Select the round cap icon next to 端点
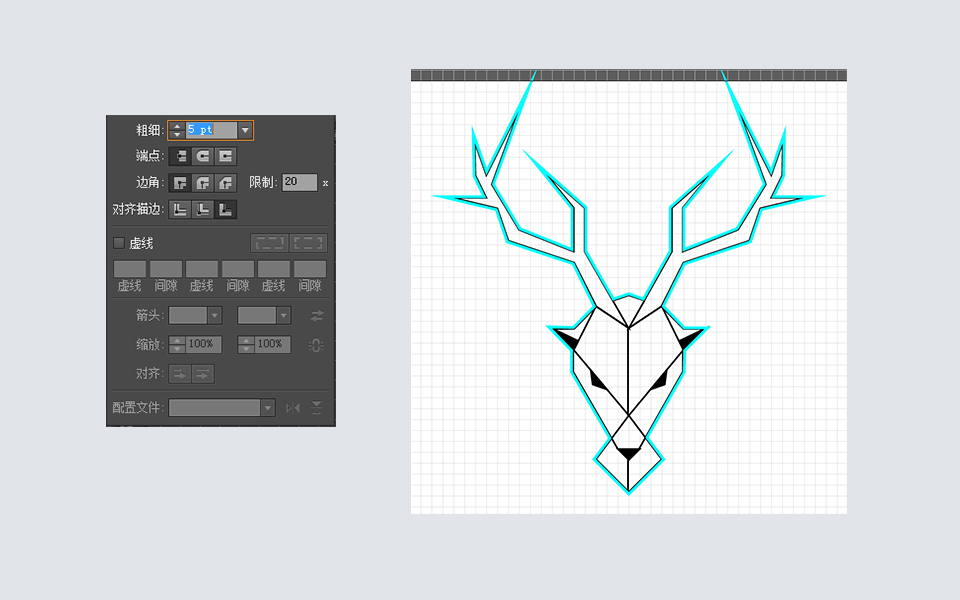The width and height of the screenshot is (960, 600). click(203, 156)
